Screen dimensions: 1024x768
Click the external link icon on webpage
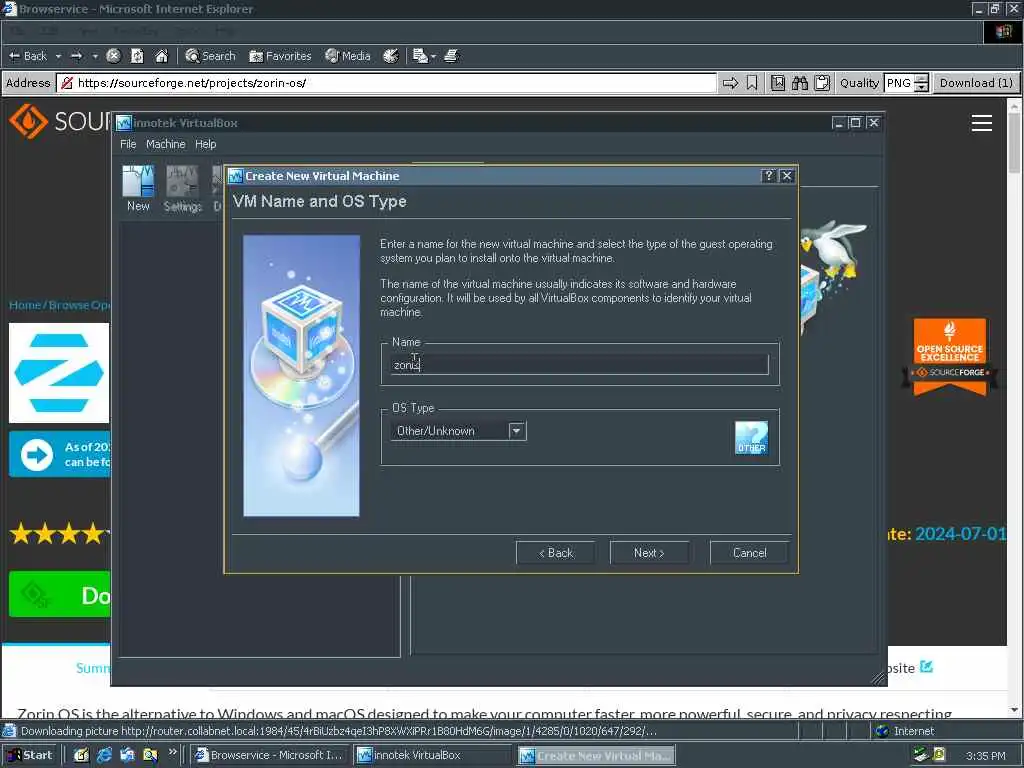pyautogui.click(x=926, y=667)
